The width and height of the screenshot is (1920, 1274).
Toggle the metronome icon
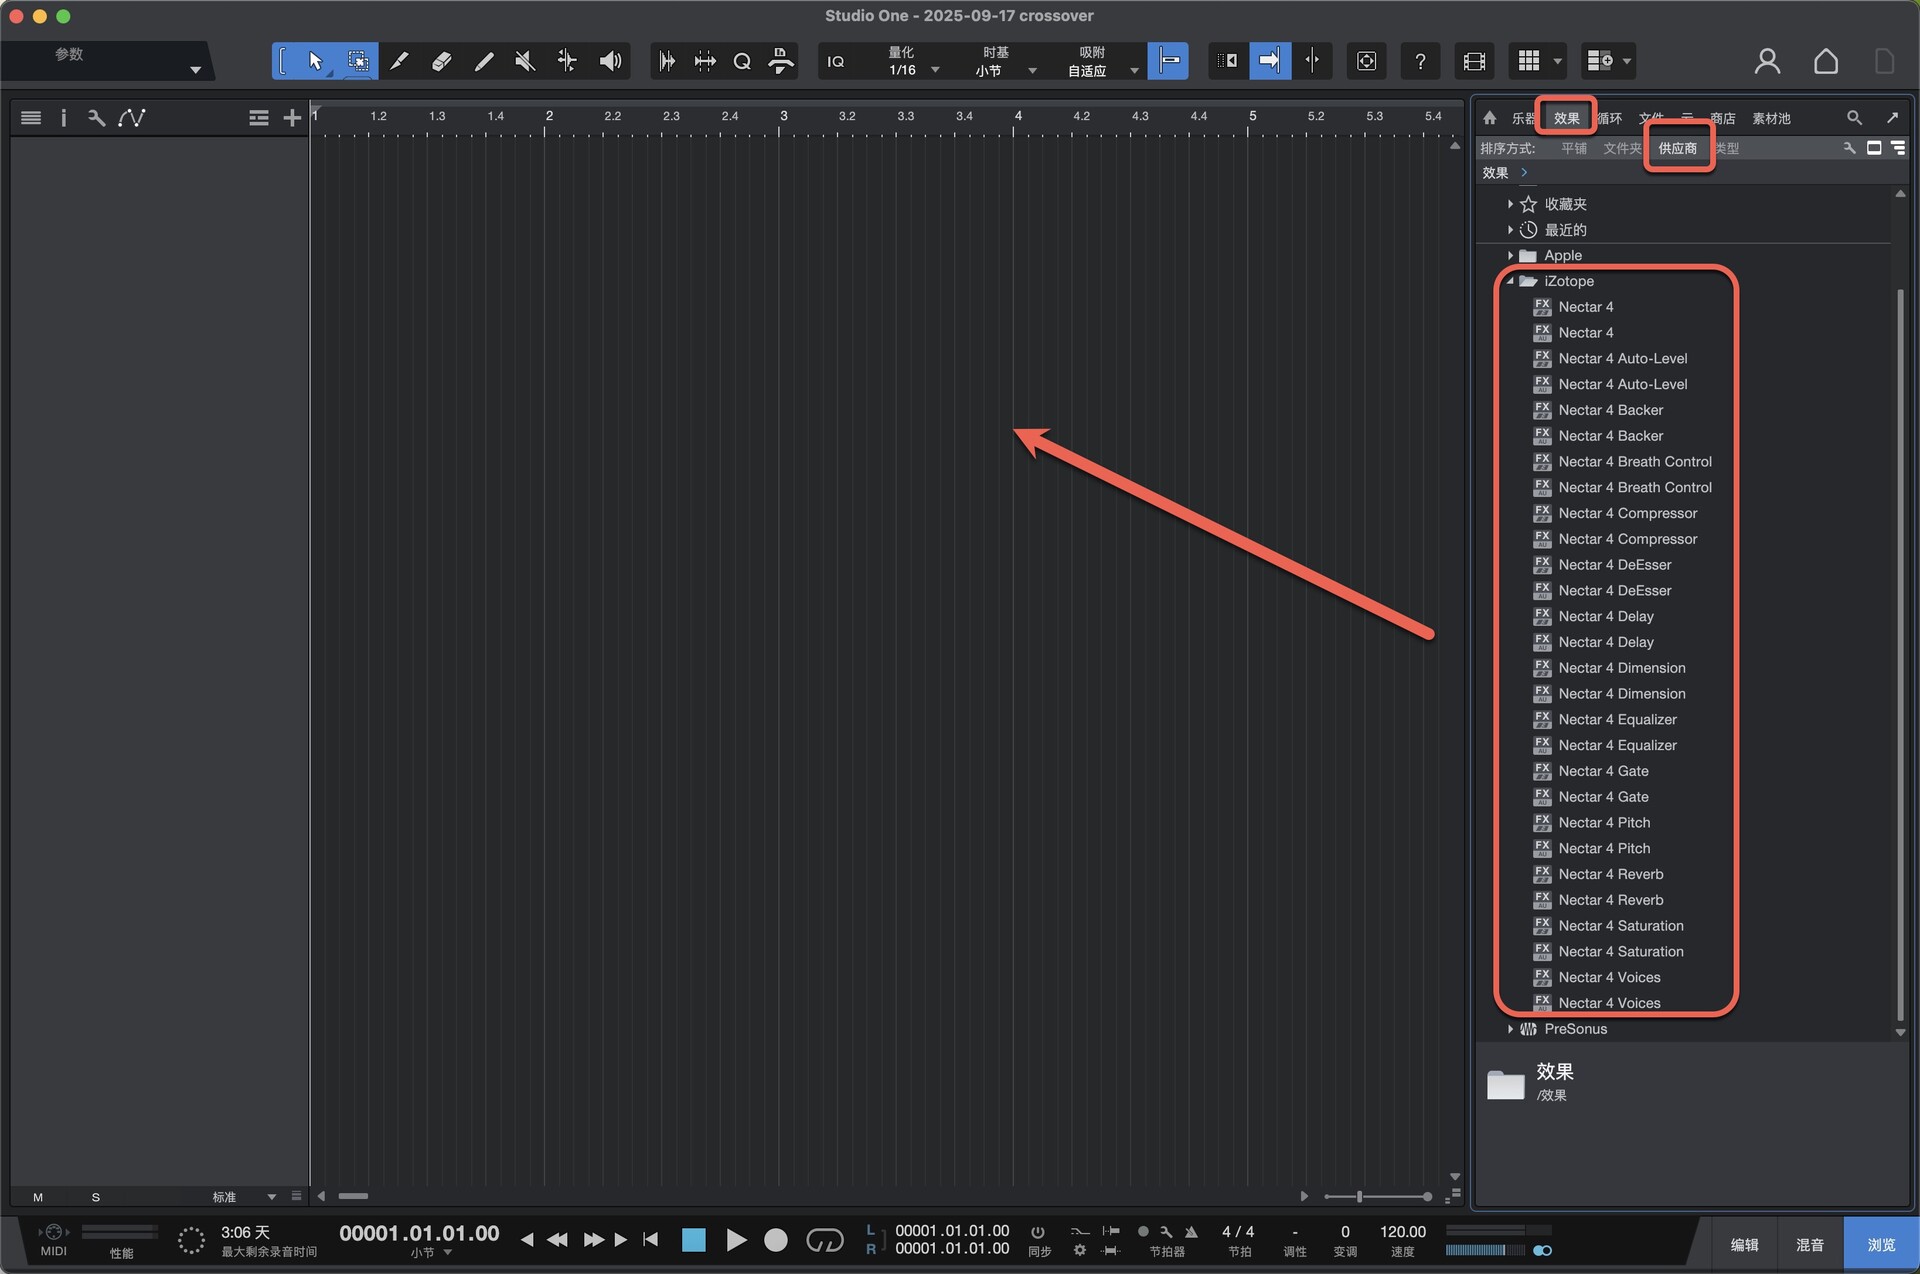click(1191, 1232)
